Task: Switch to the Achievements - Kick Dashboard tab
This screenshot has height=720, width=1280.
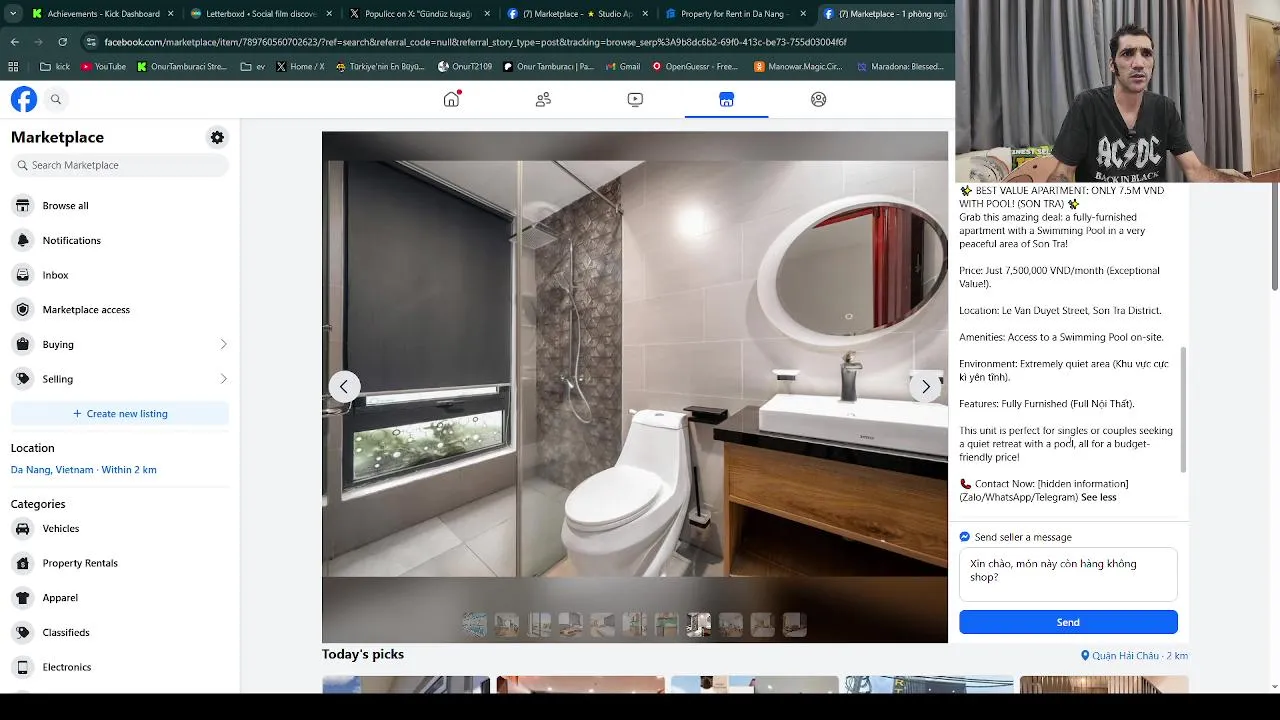Action: pos(103,14)
